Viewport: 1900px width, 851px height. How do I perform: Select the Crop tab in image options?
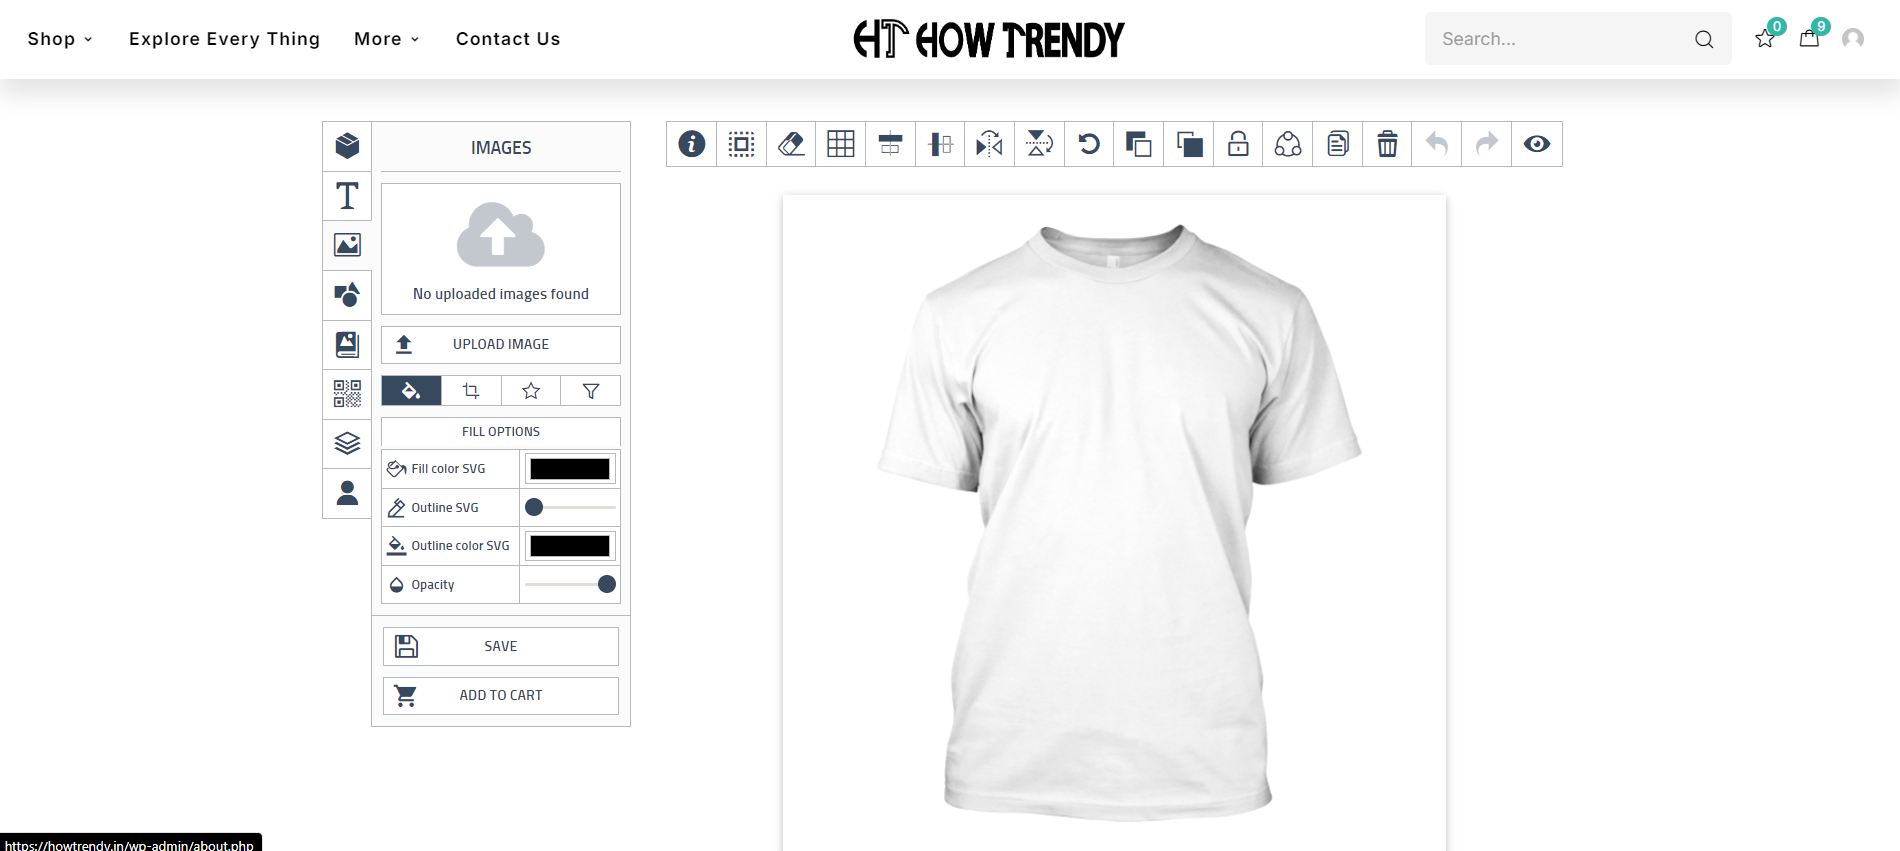tap(471, 391)
